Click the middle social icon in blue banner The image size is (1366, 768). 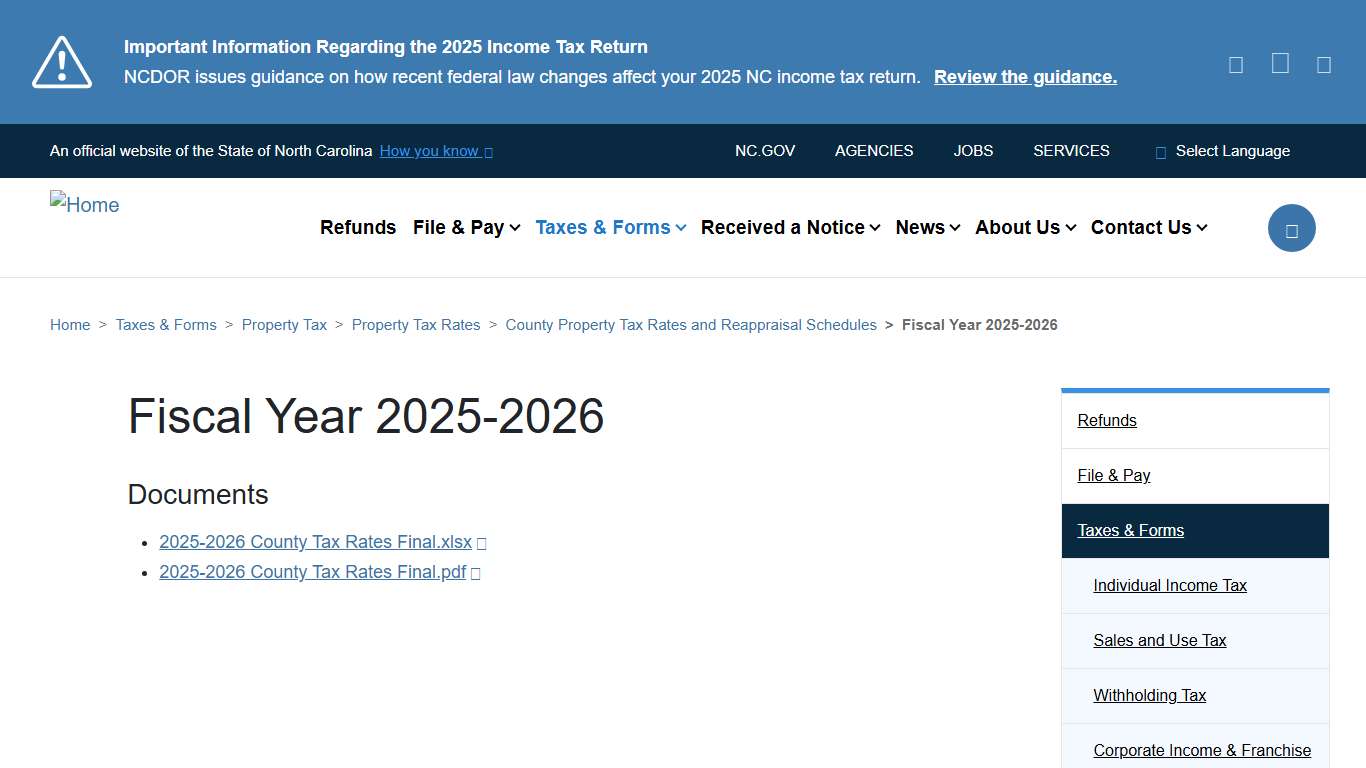pos(1279,64)
